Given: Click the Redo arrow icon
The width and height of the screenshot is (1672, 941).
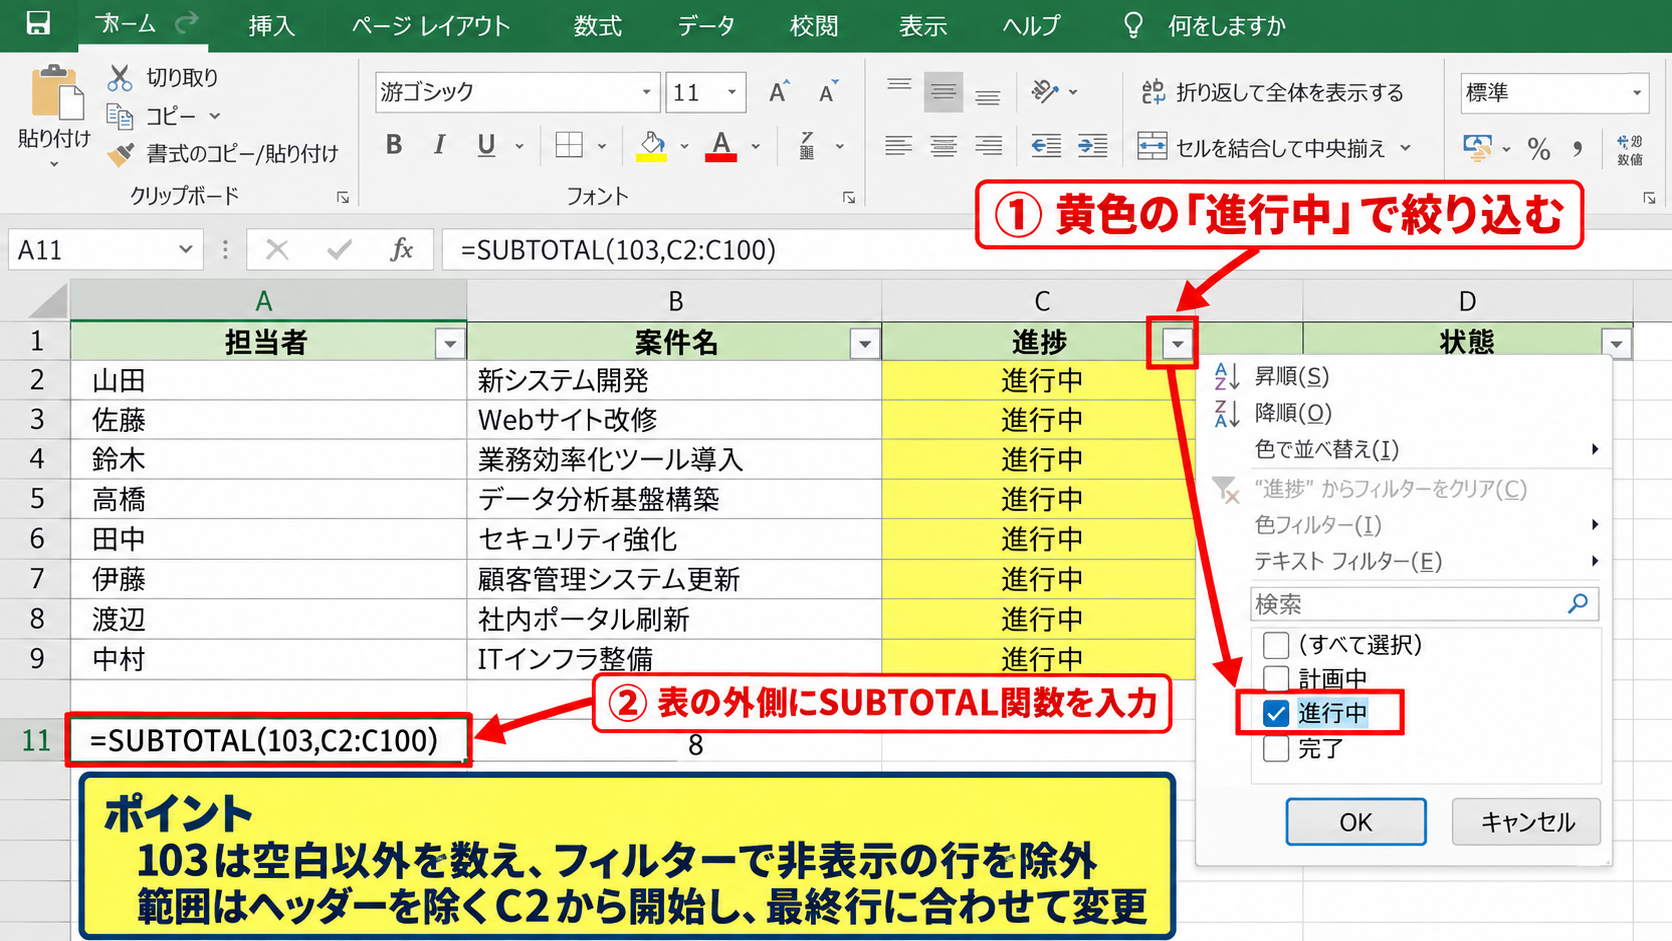Looking at the screenshot, I should pos(186,23).
